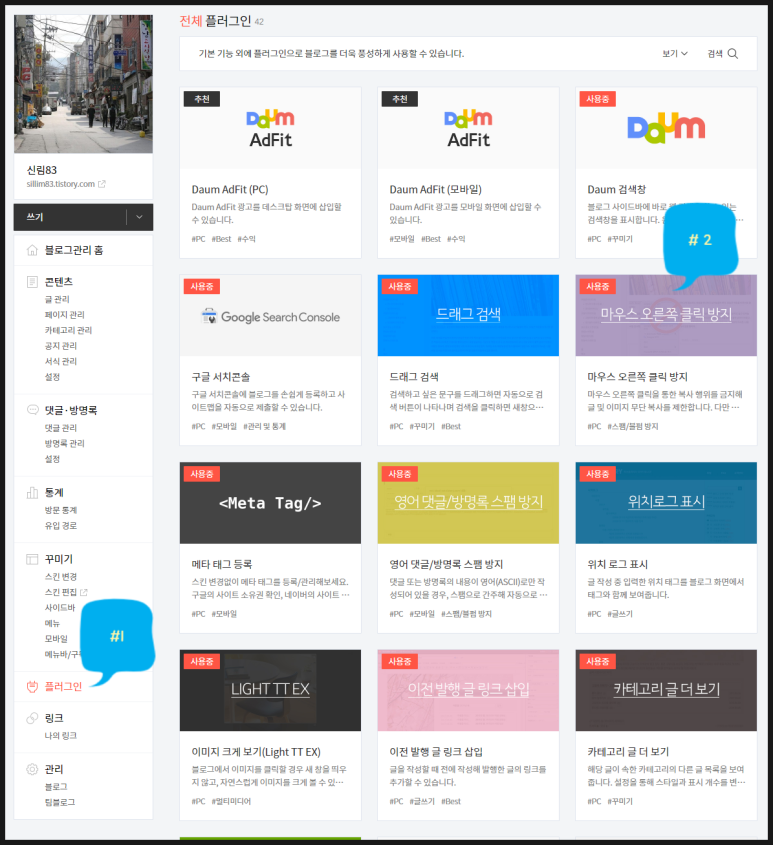Expand the 쓰기 button dropdown arrow
Screen dimensions: 773x845
pos(140,217)
